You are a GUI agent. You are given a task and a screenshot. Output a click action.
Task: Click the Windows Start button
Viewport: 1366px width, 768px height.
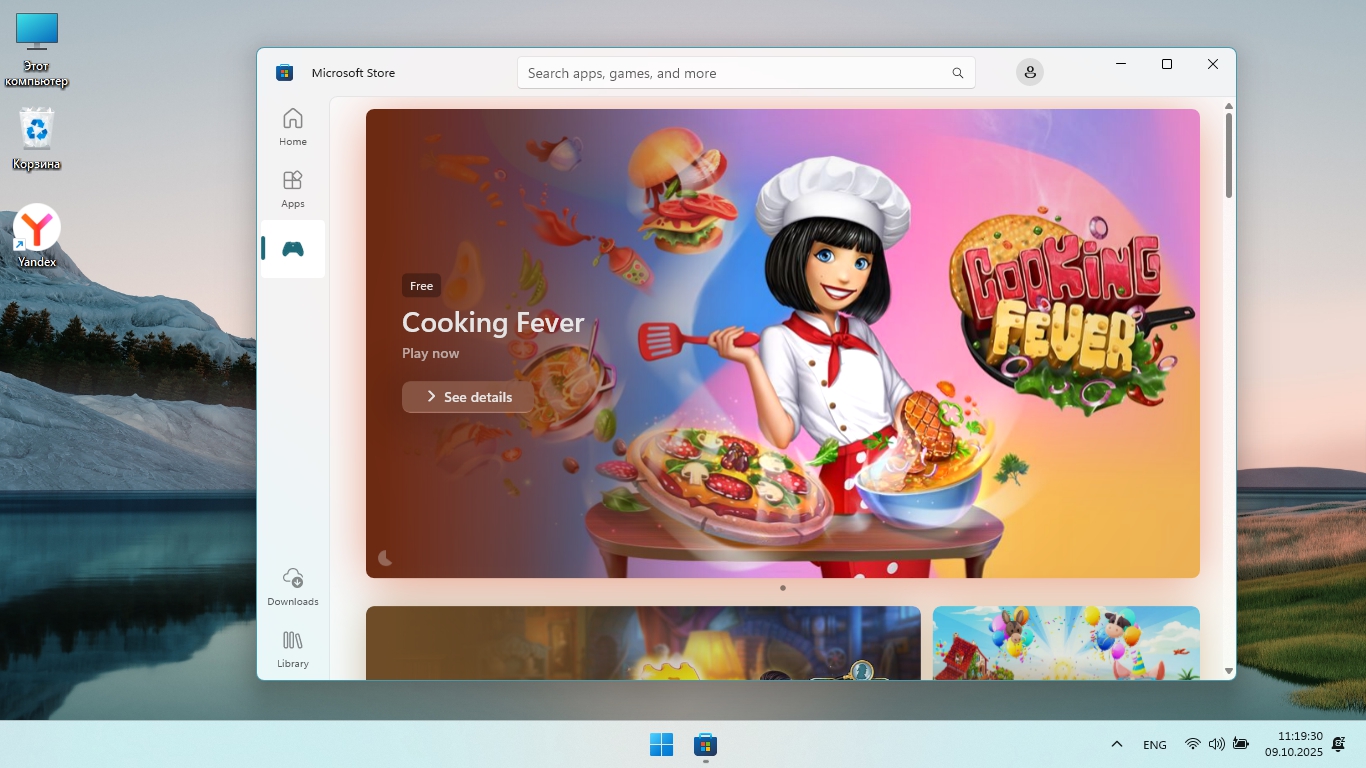point(661,745)
